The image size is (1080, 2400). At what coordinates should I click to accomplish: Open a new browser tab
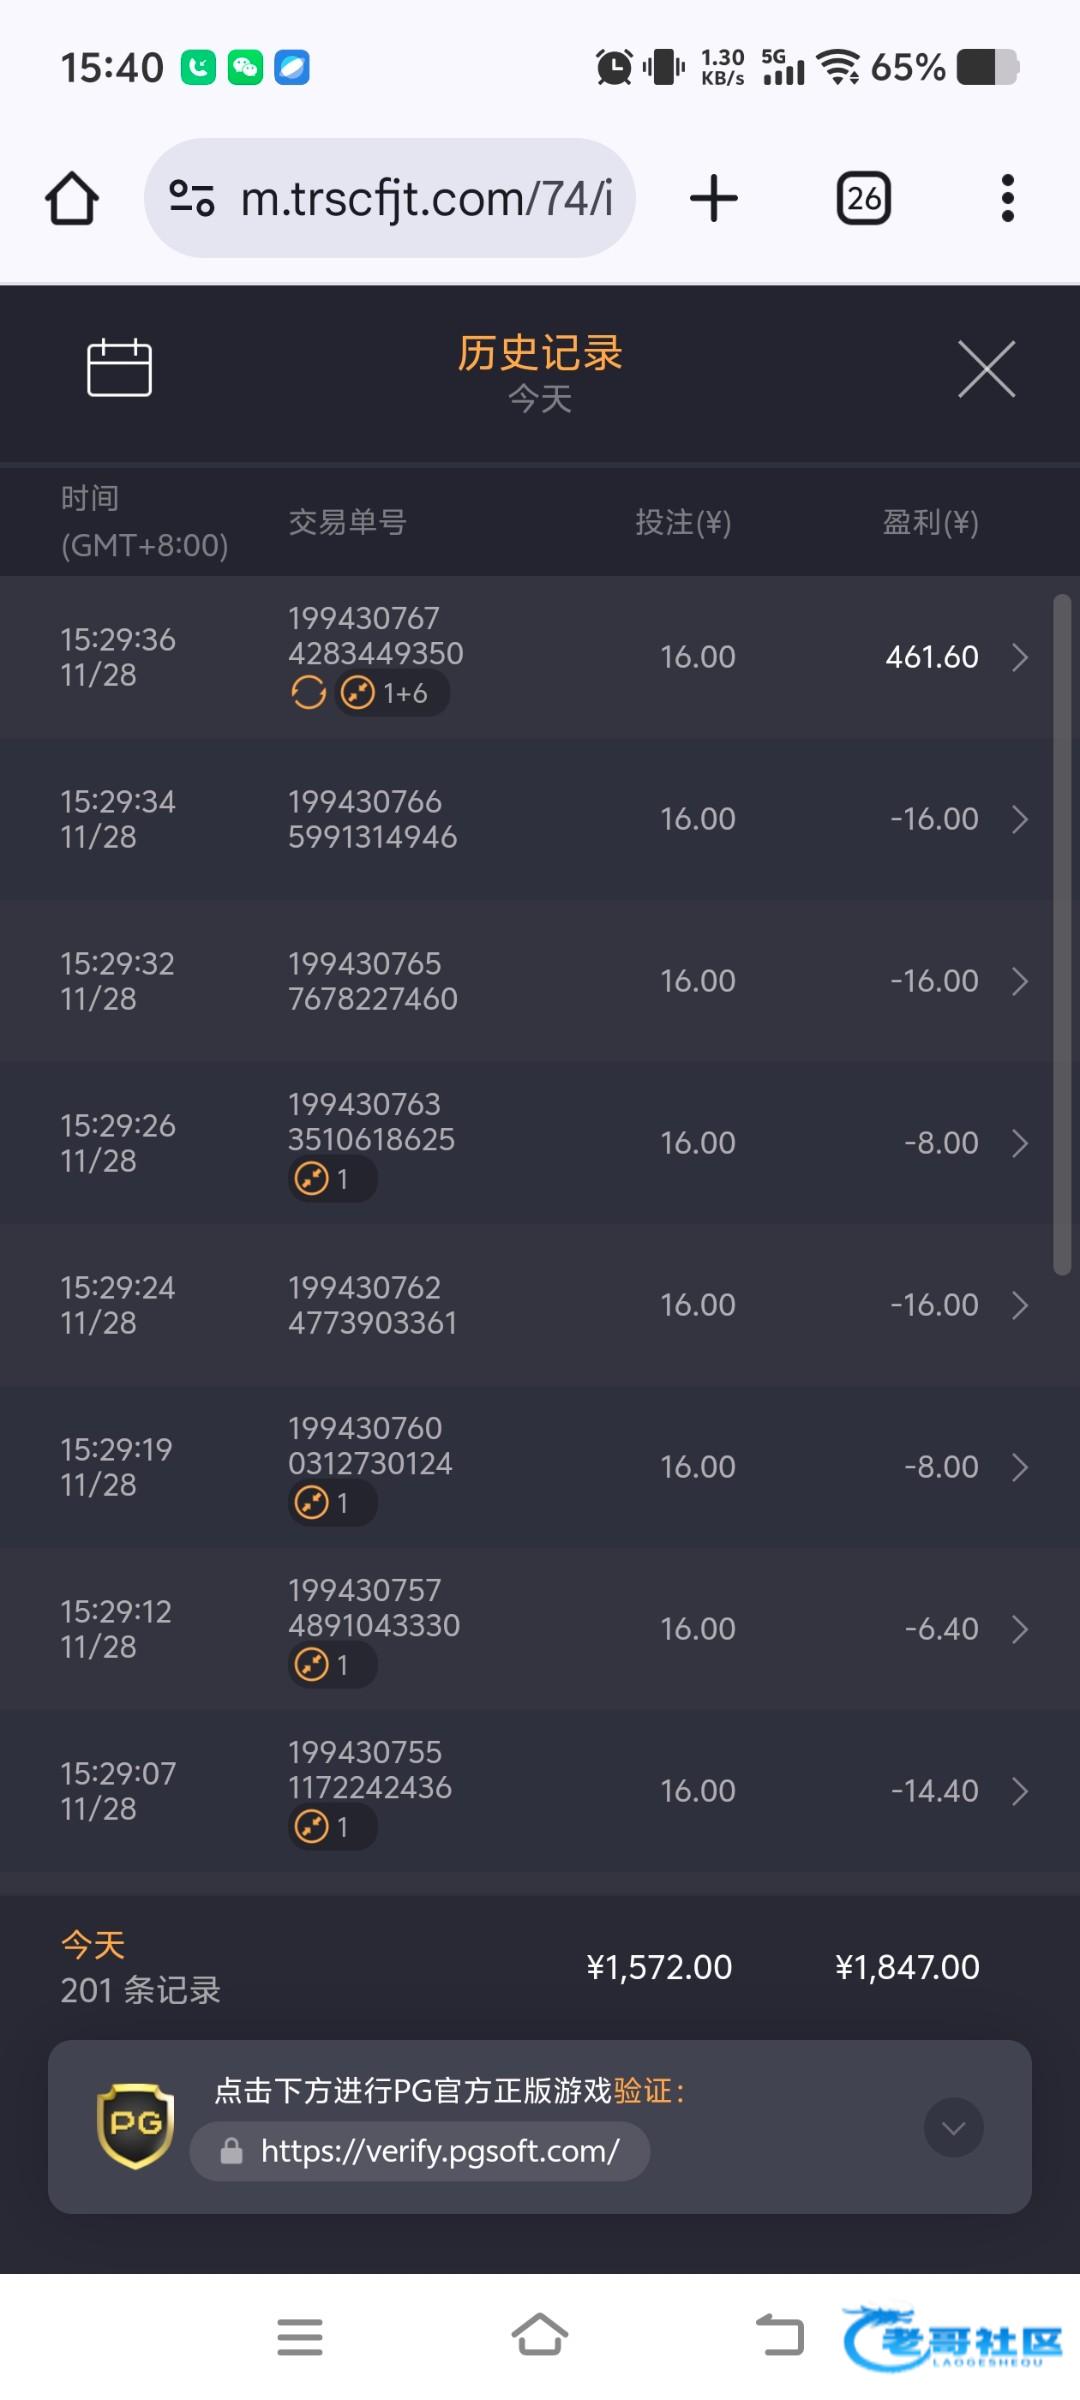click(x=713, y=198)
